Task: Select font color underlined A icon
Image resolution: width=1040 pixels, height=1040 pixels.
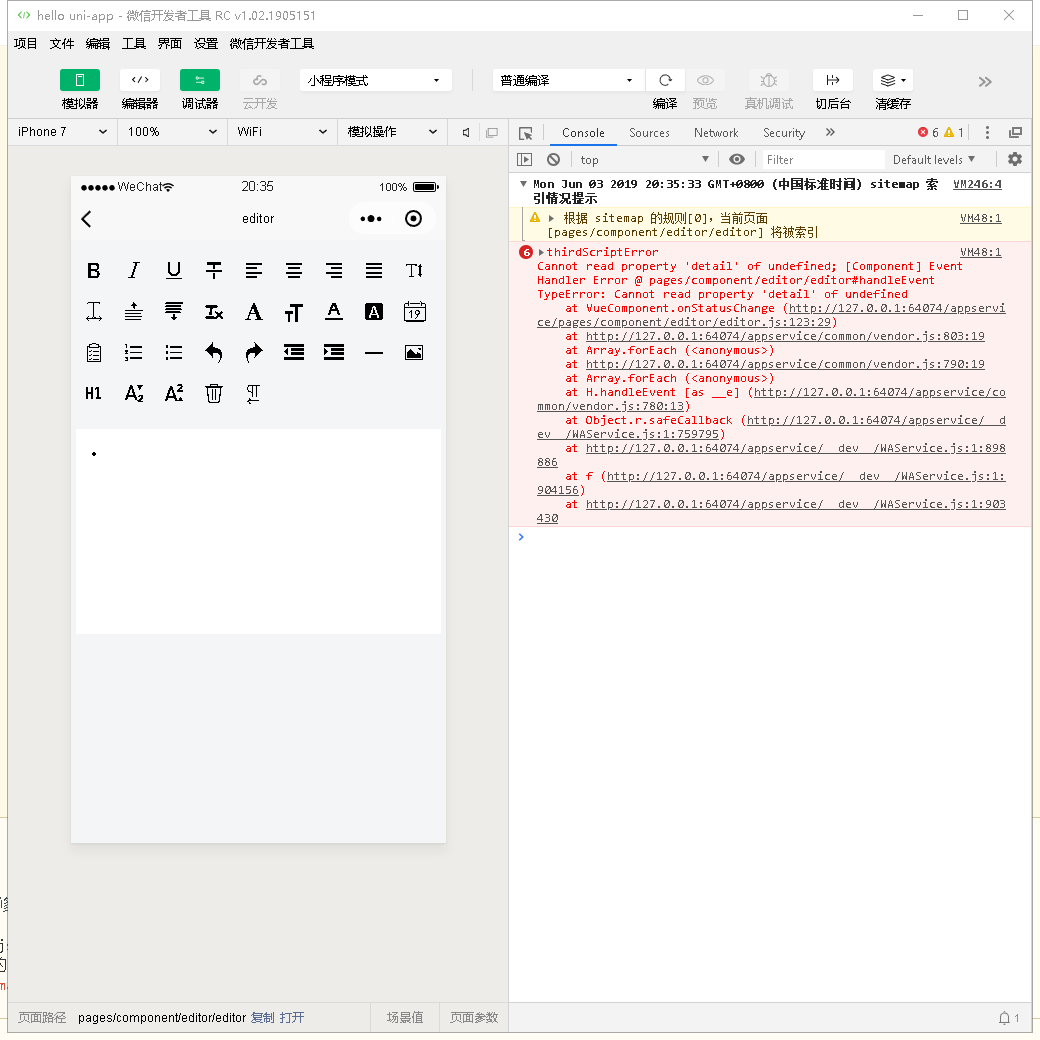Action: point(334,312)
